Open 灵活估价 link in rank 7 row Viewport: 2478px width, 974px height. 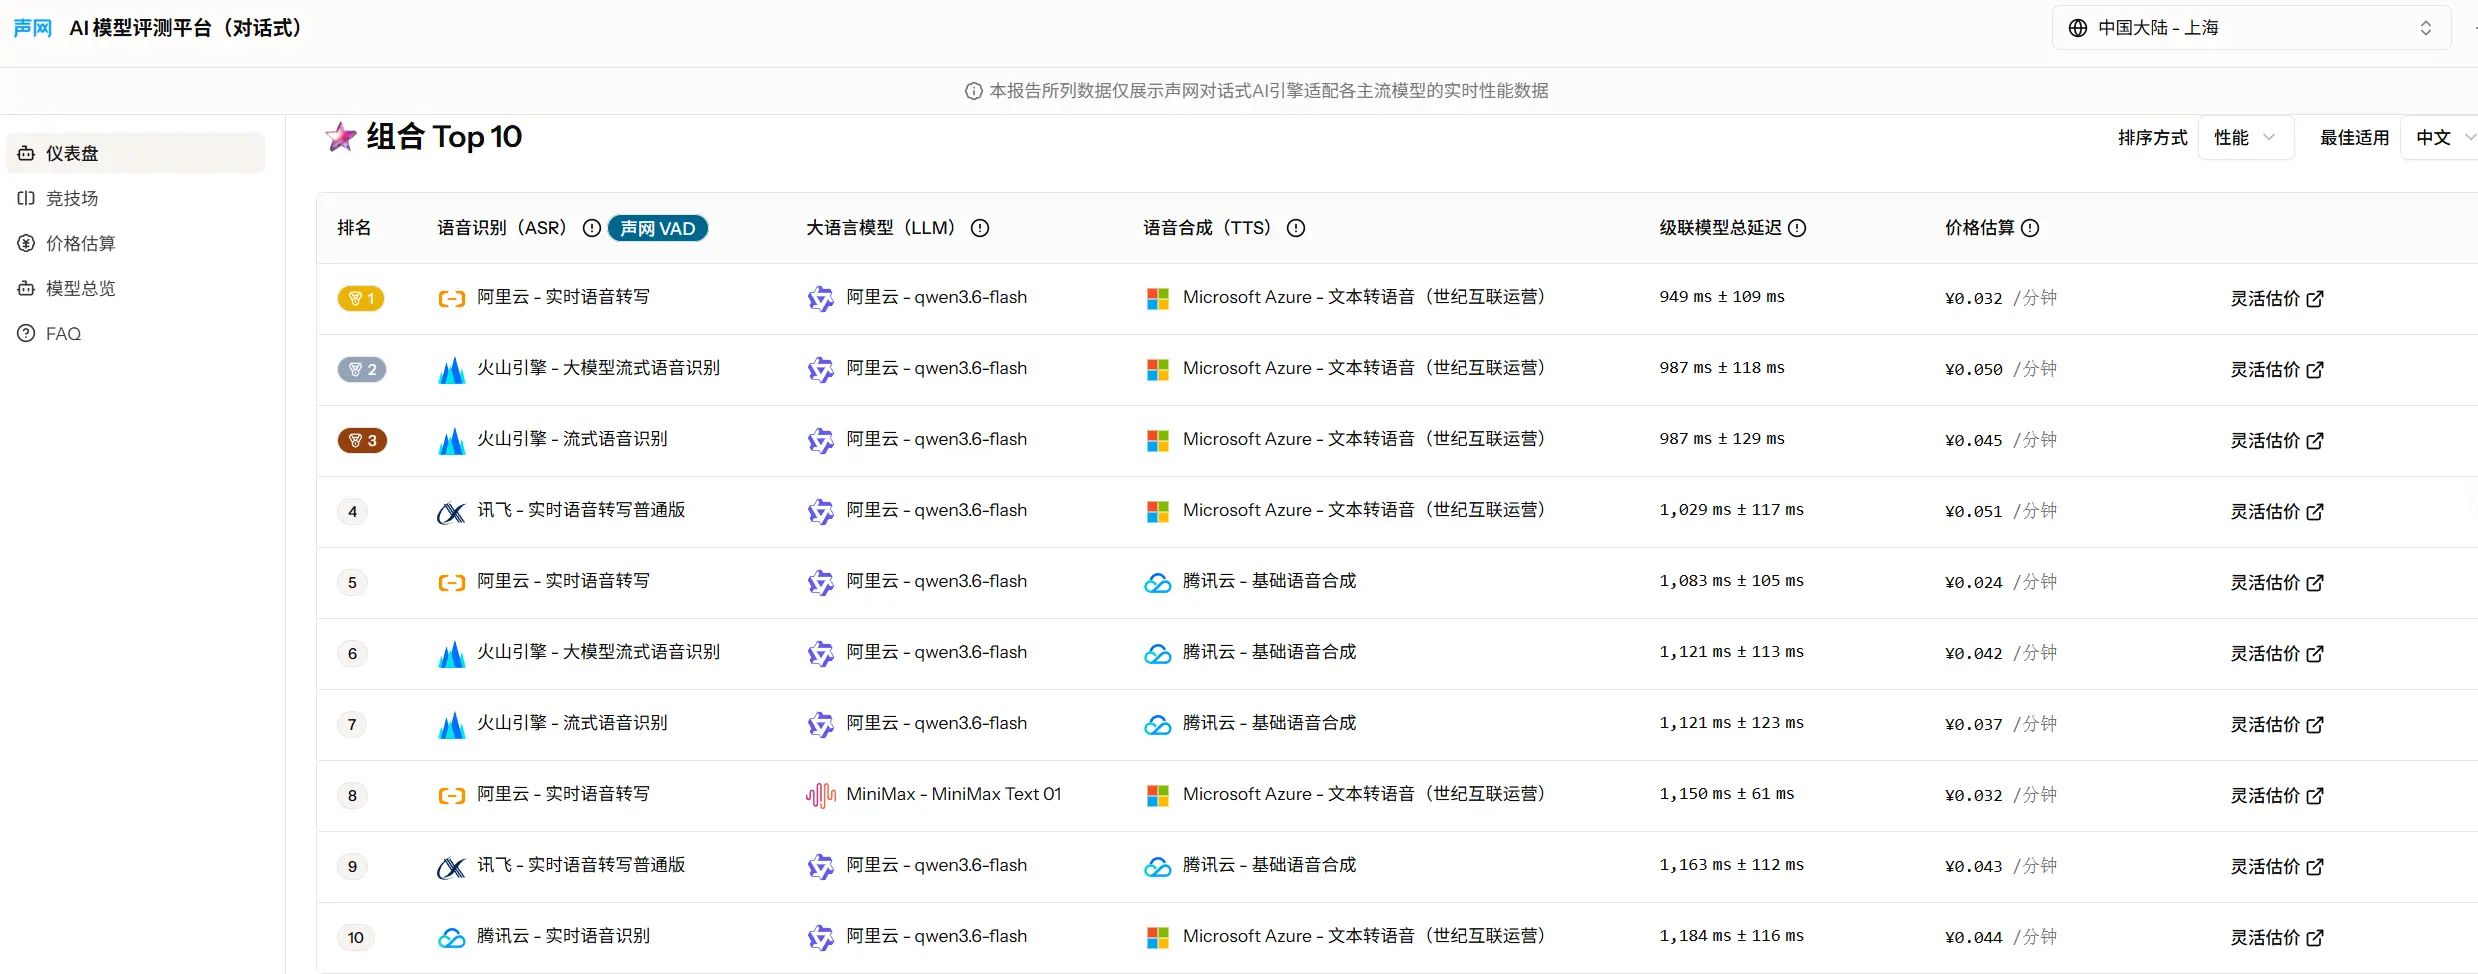point(2277,724)
